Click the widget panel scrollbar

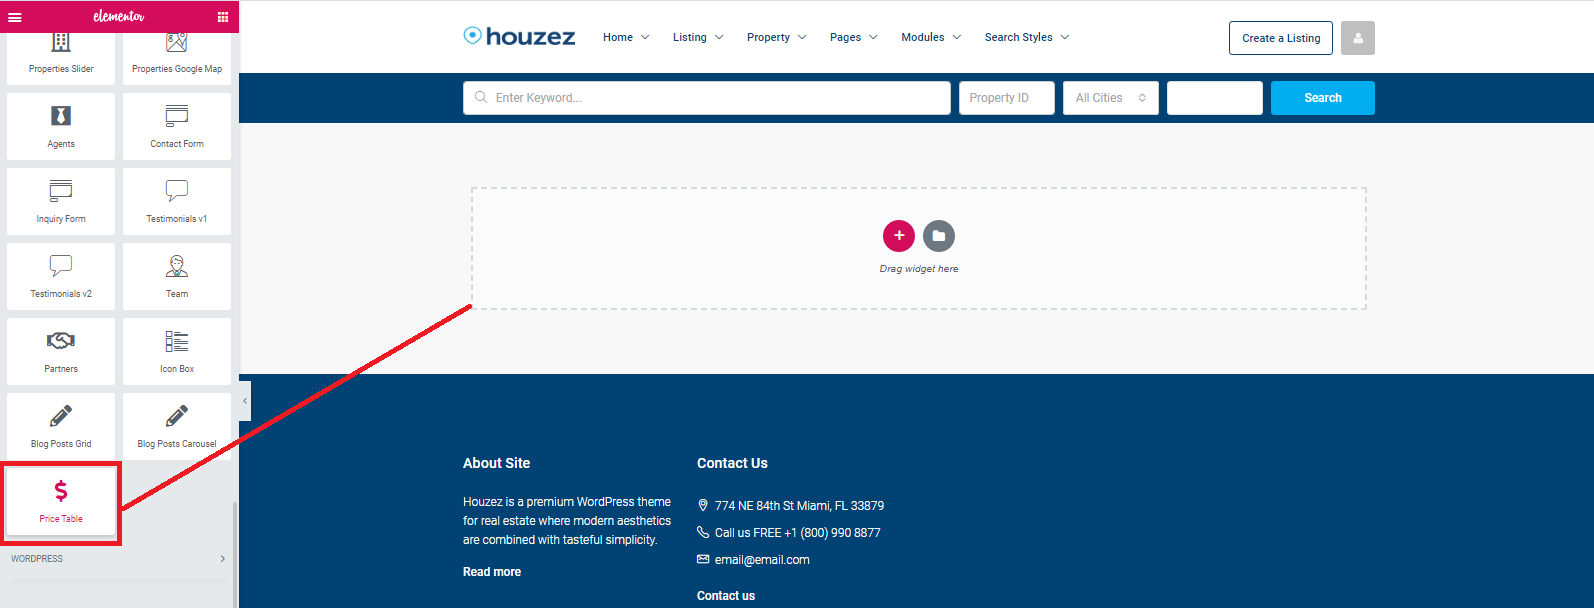[236, 554]
